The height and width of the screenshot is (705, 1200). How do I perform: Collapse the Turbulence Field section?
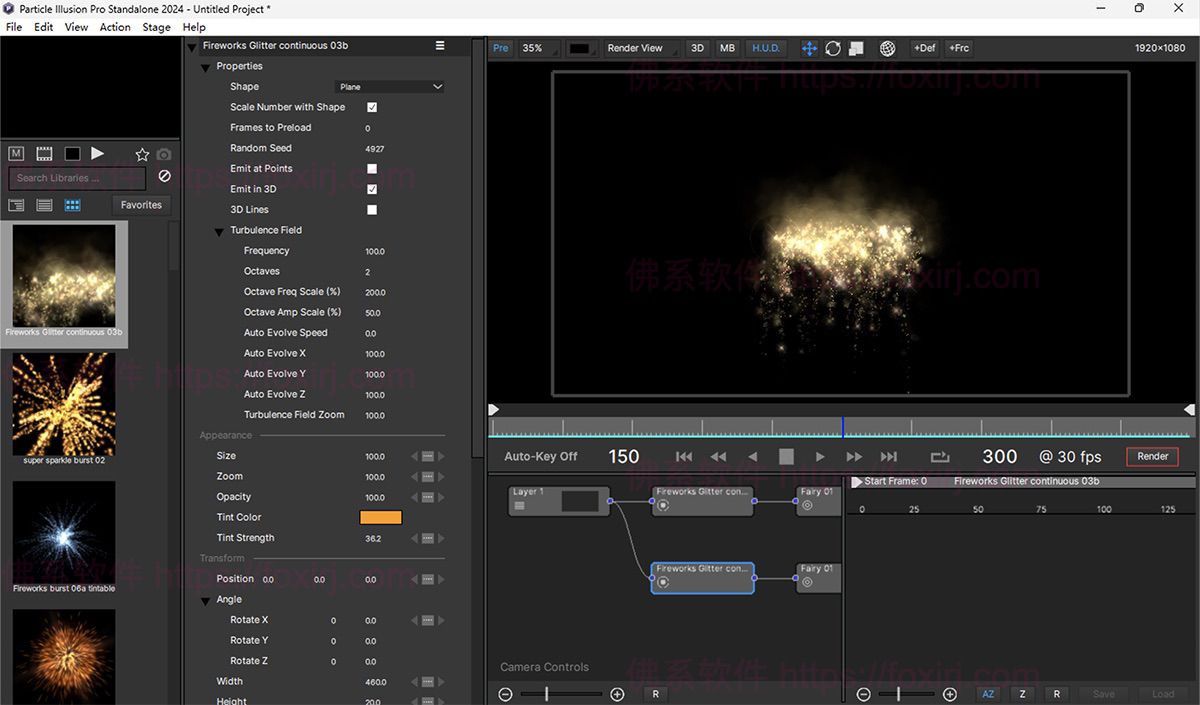point(219,231)
